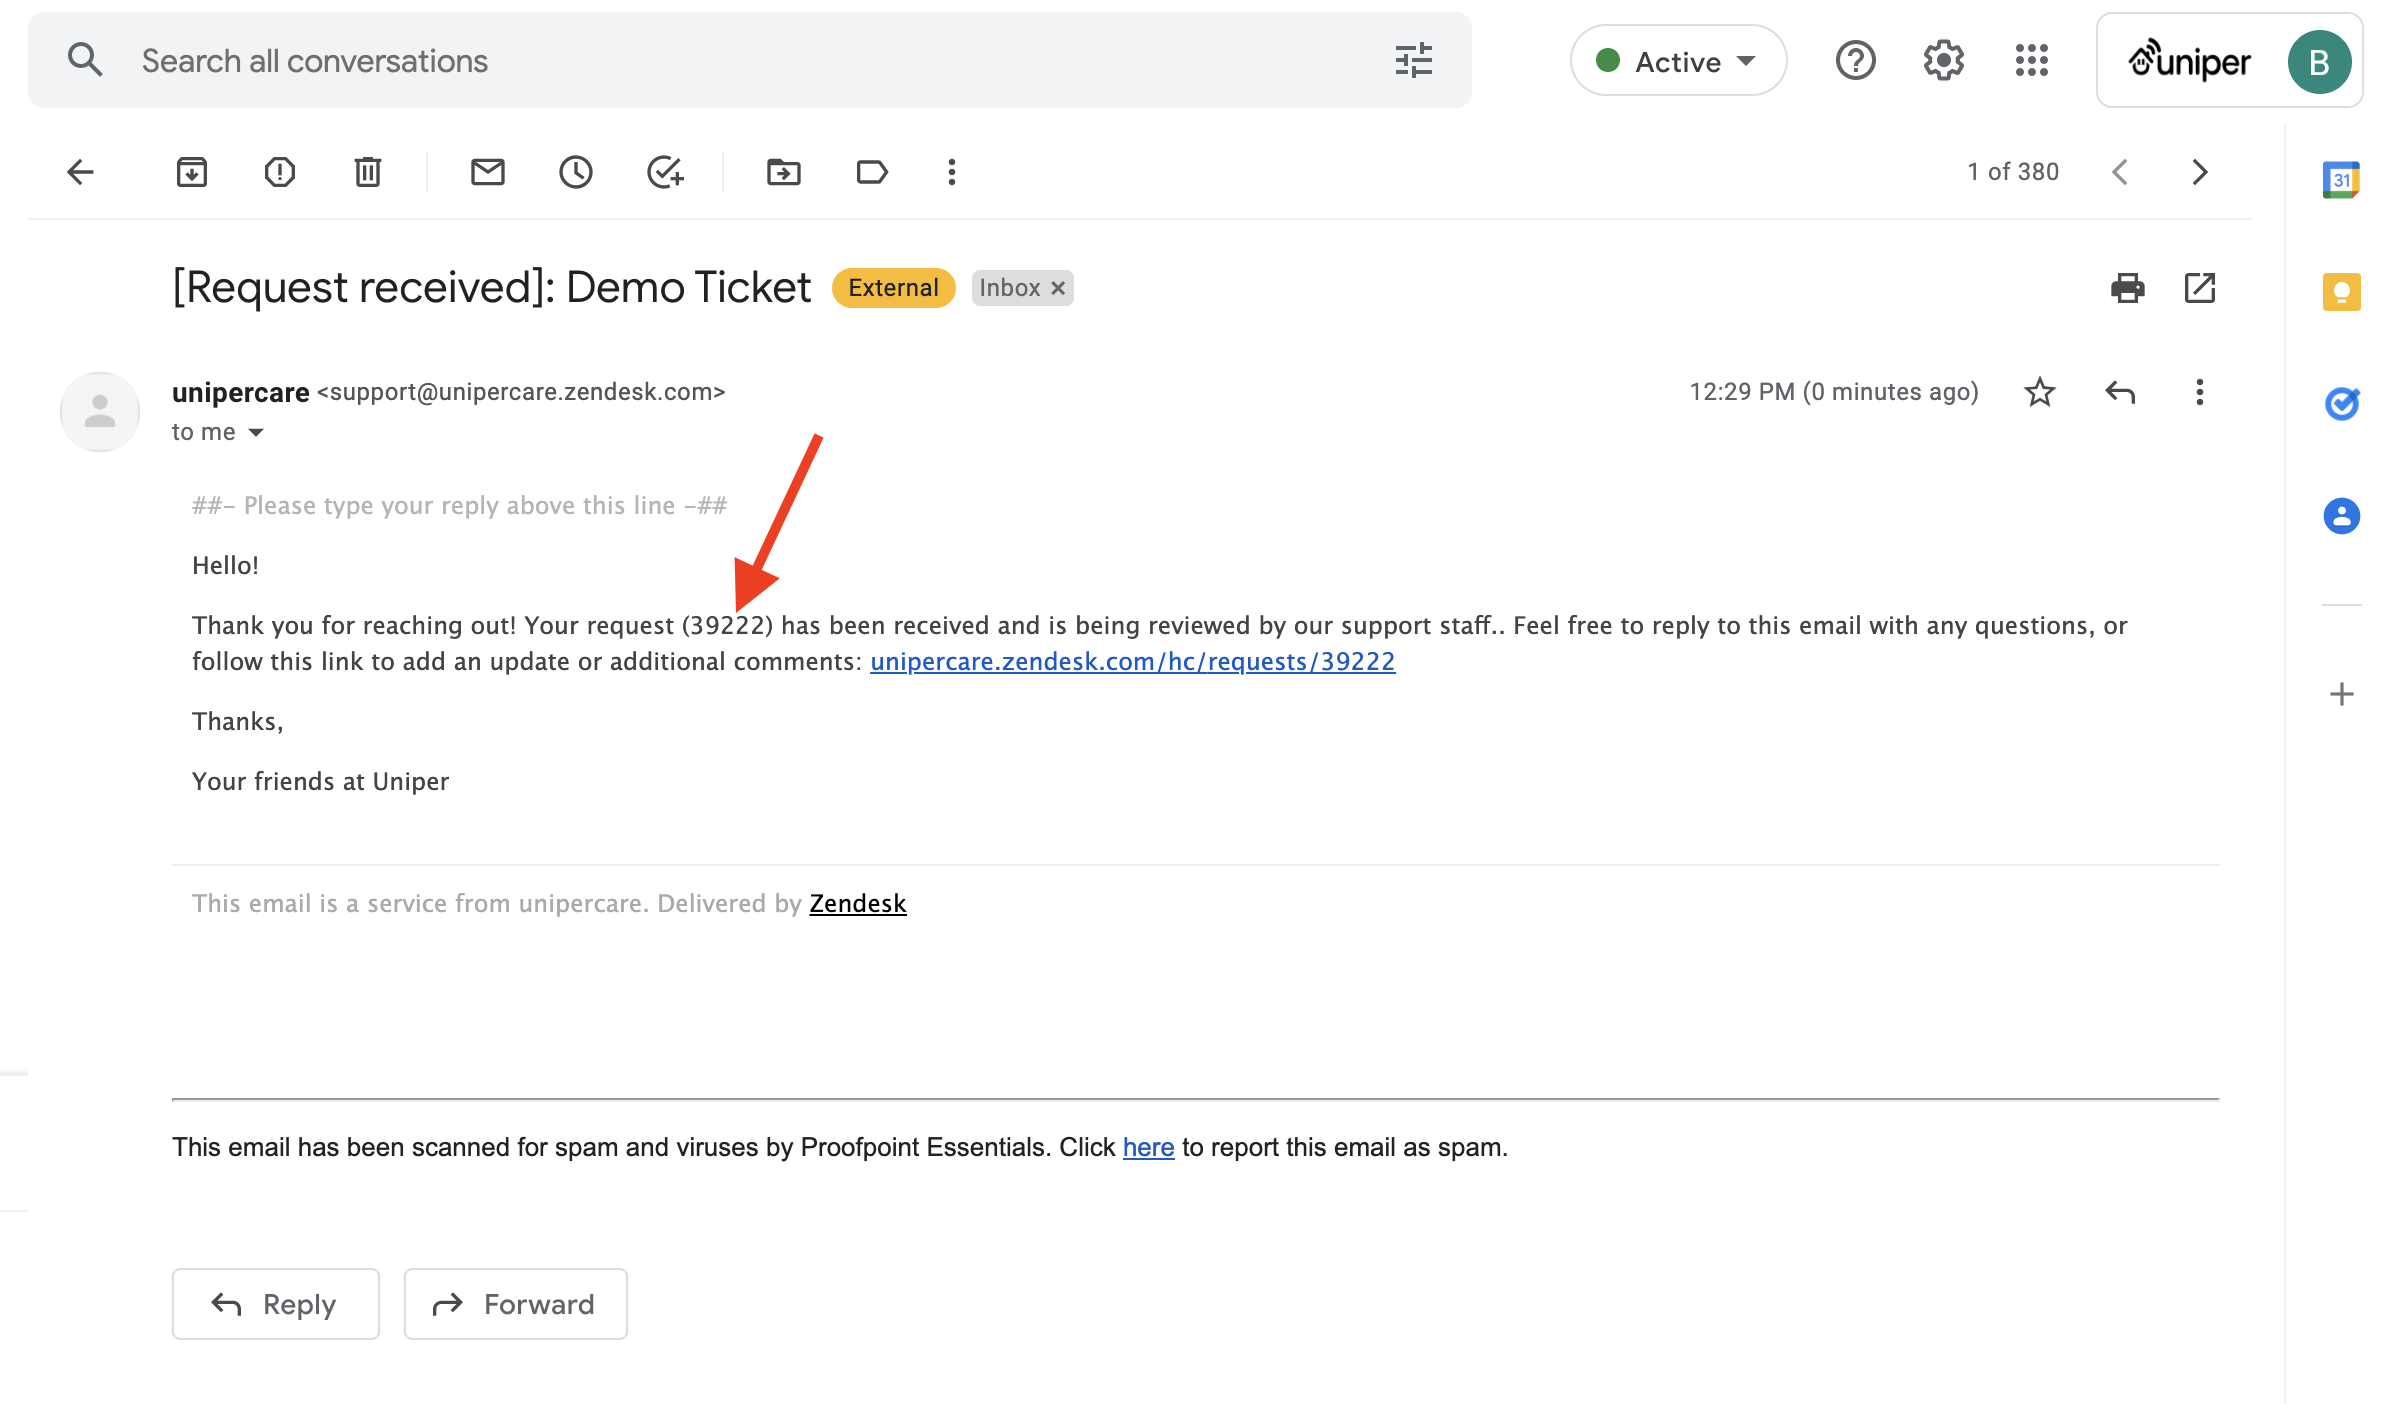Click '1 of 380' counter text
Viewport: 2396px width, 1404px height.
2013,172
